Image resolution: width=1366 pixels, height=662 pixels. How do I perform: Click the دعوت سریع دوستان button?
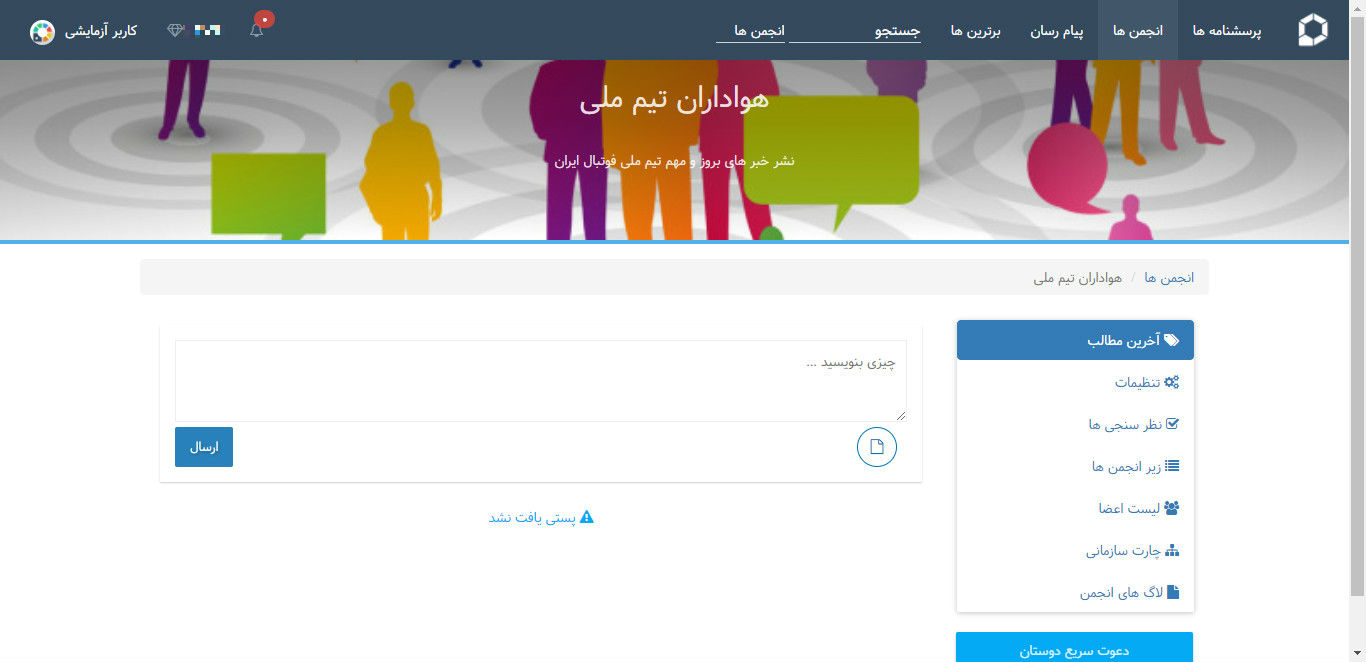pyautogui.click(x=1074, y=650)
